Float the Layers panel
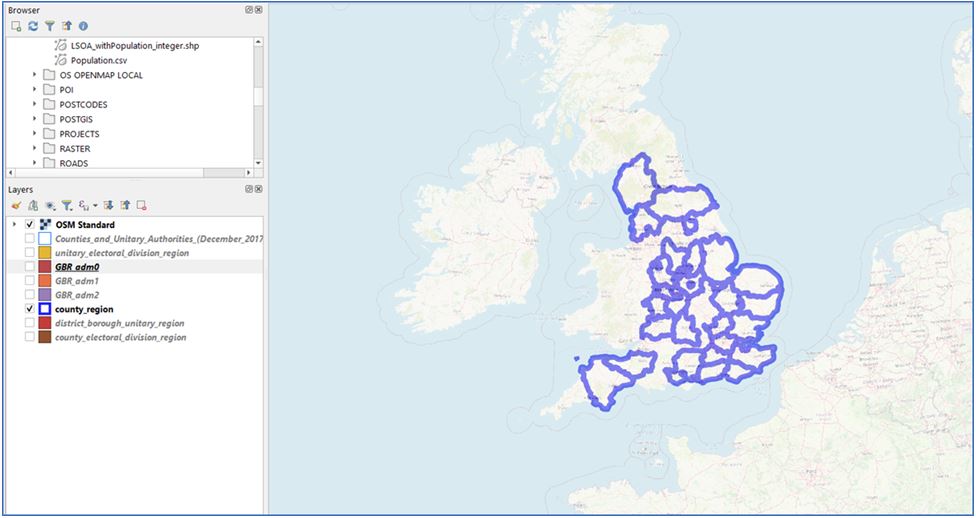The image size is (976, 518). click(x=249, y=189)
